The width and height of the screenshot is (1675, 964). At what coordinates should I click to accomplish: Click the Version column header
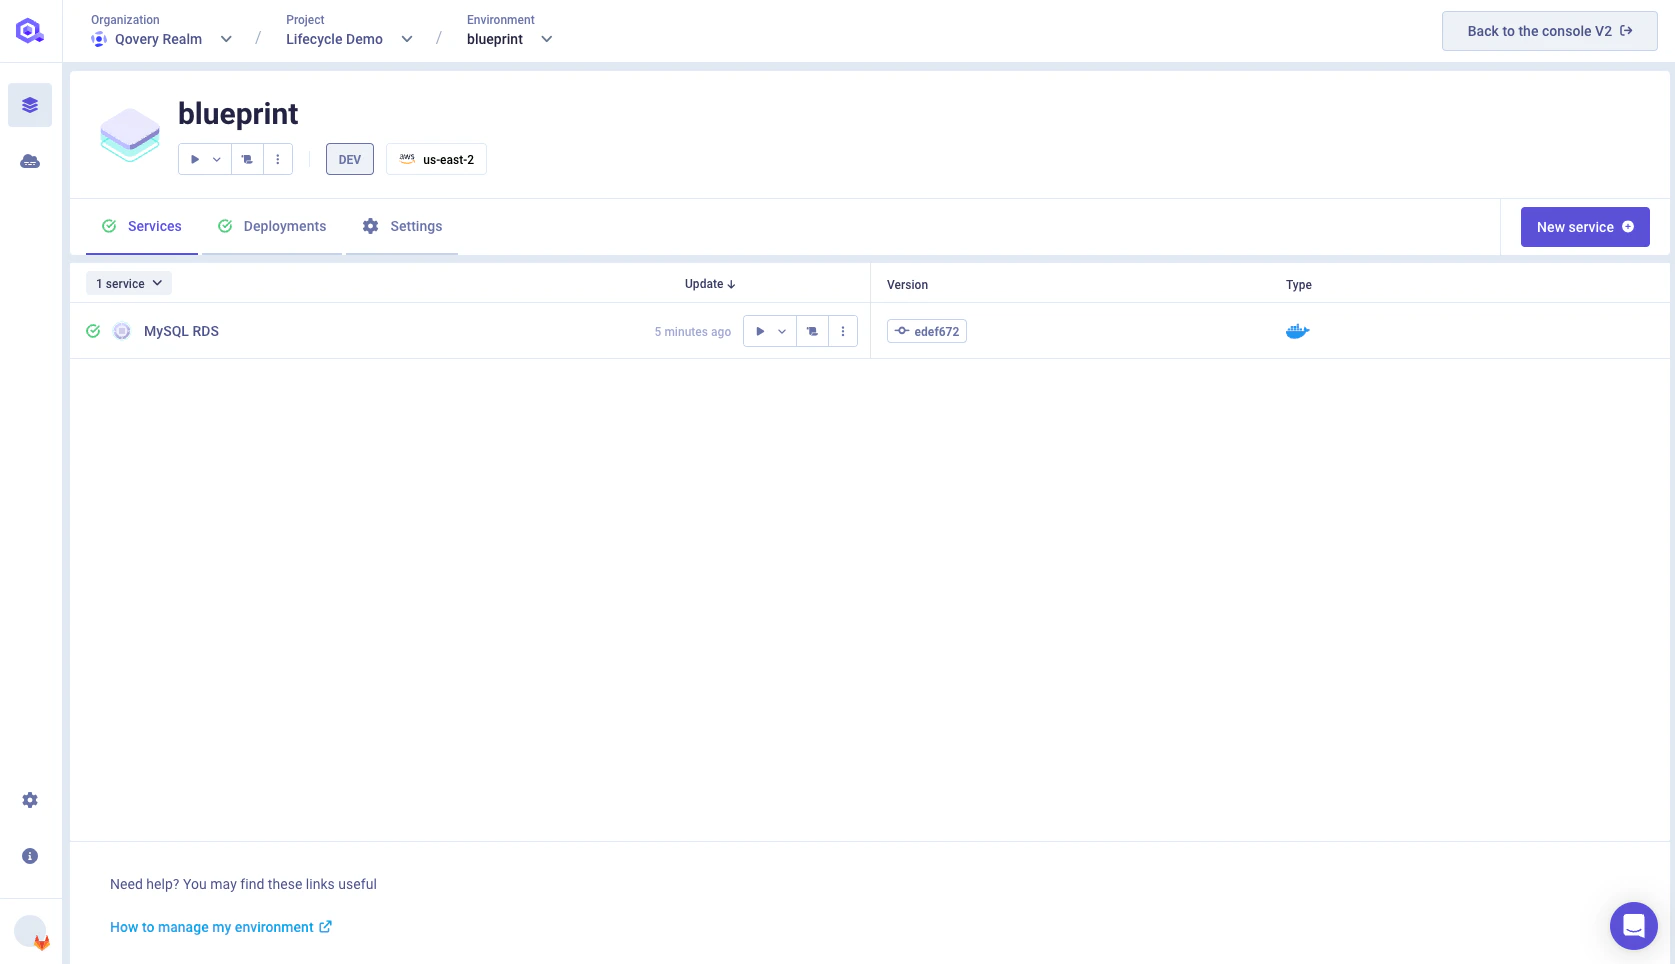coord(907,285)
